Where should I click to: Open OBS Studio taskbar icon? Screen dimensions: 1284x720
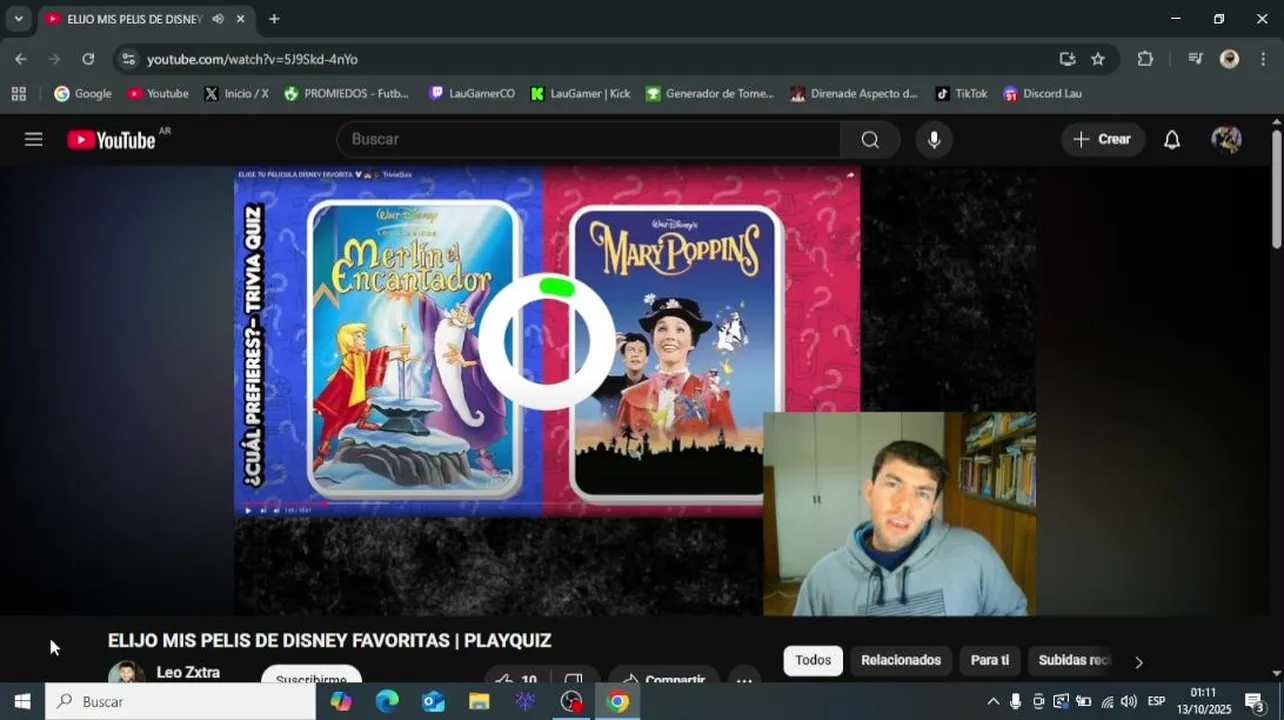click(571, 701)
